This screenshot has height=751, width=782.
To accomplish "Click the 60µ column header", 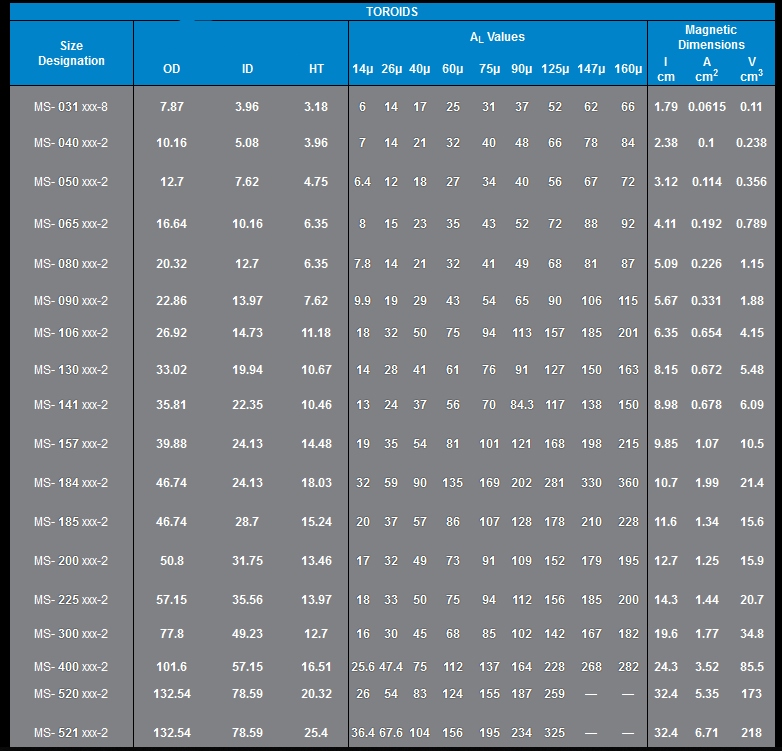I will tap(453, 69).
